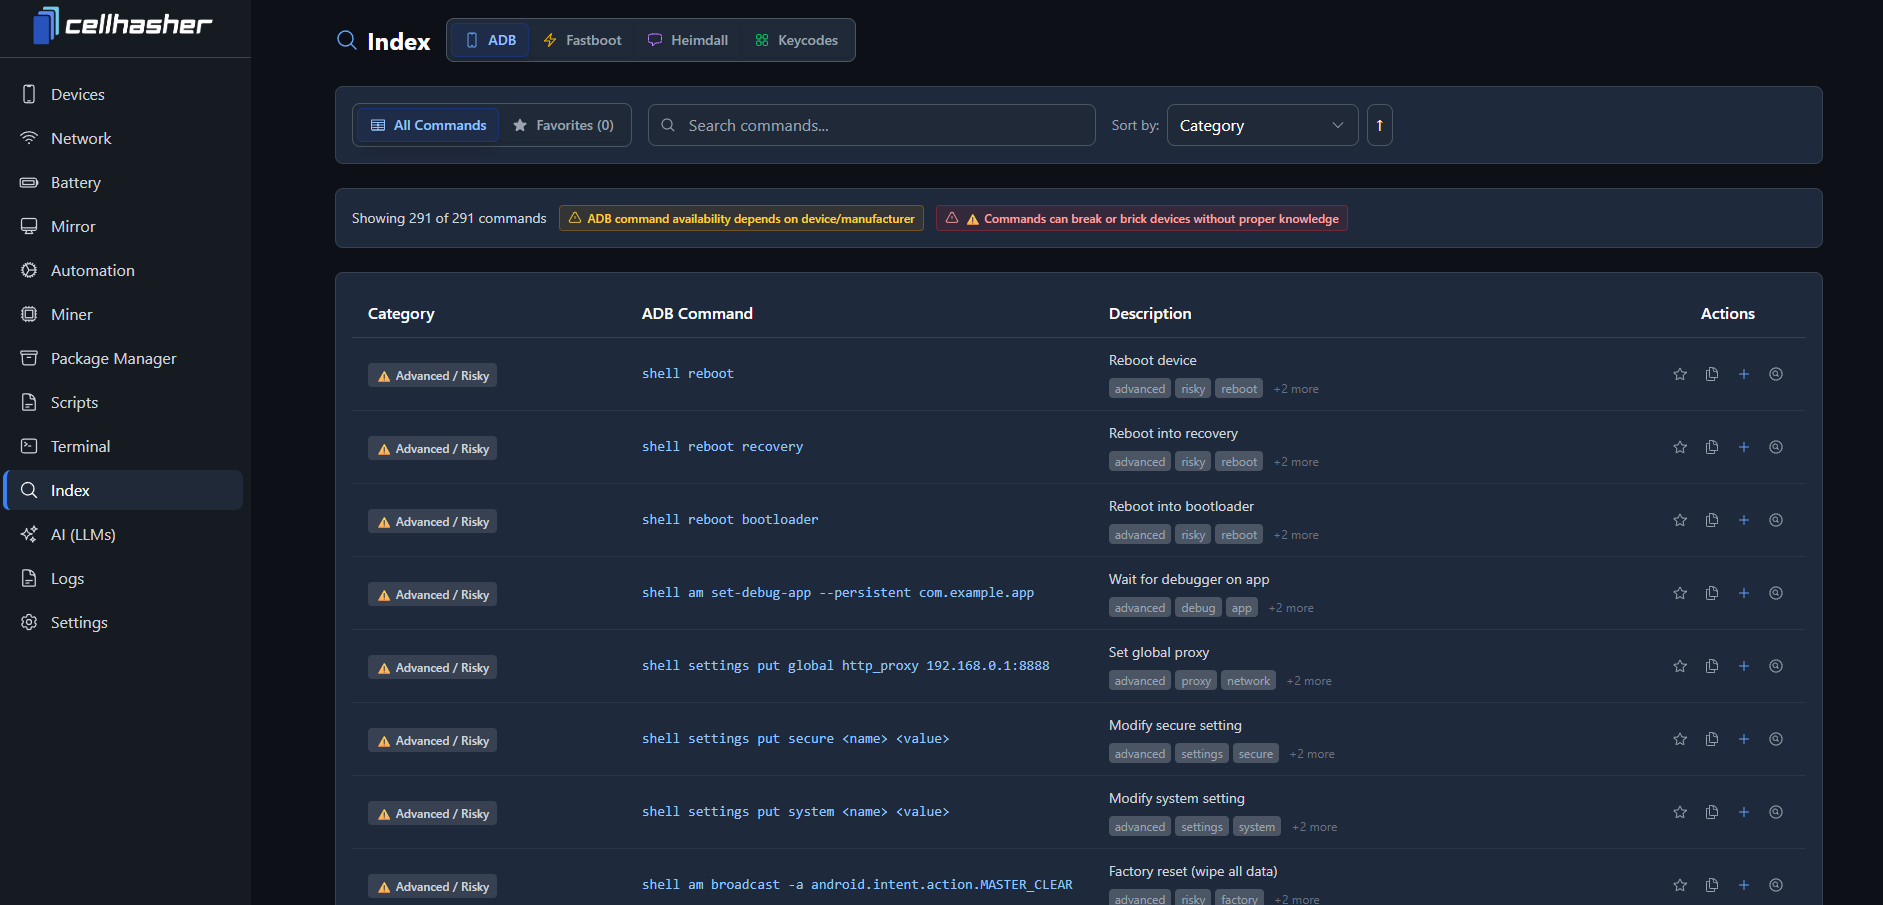1883x905 pixels.
Task: Toggle favorite star for 'Set global proxy' row
Action: click(1680, 666)
